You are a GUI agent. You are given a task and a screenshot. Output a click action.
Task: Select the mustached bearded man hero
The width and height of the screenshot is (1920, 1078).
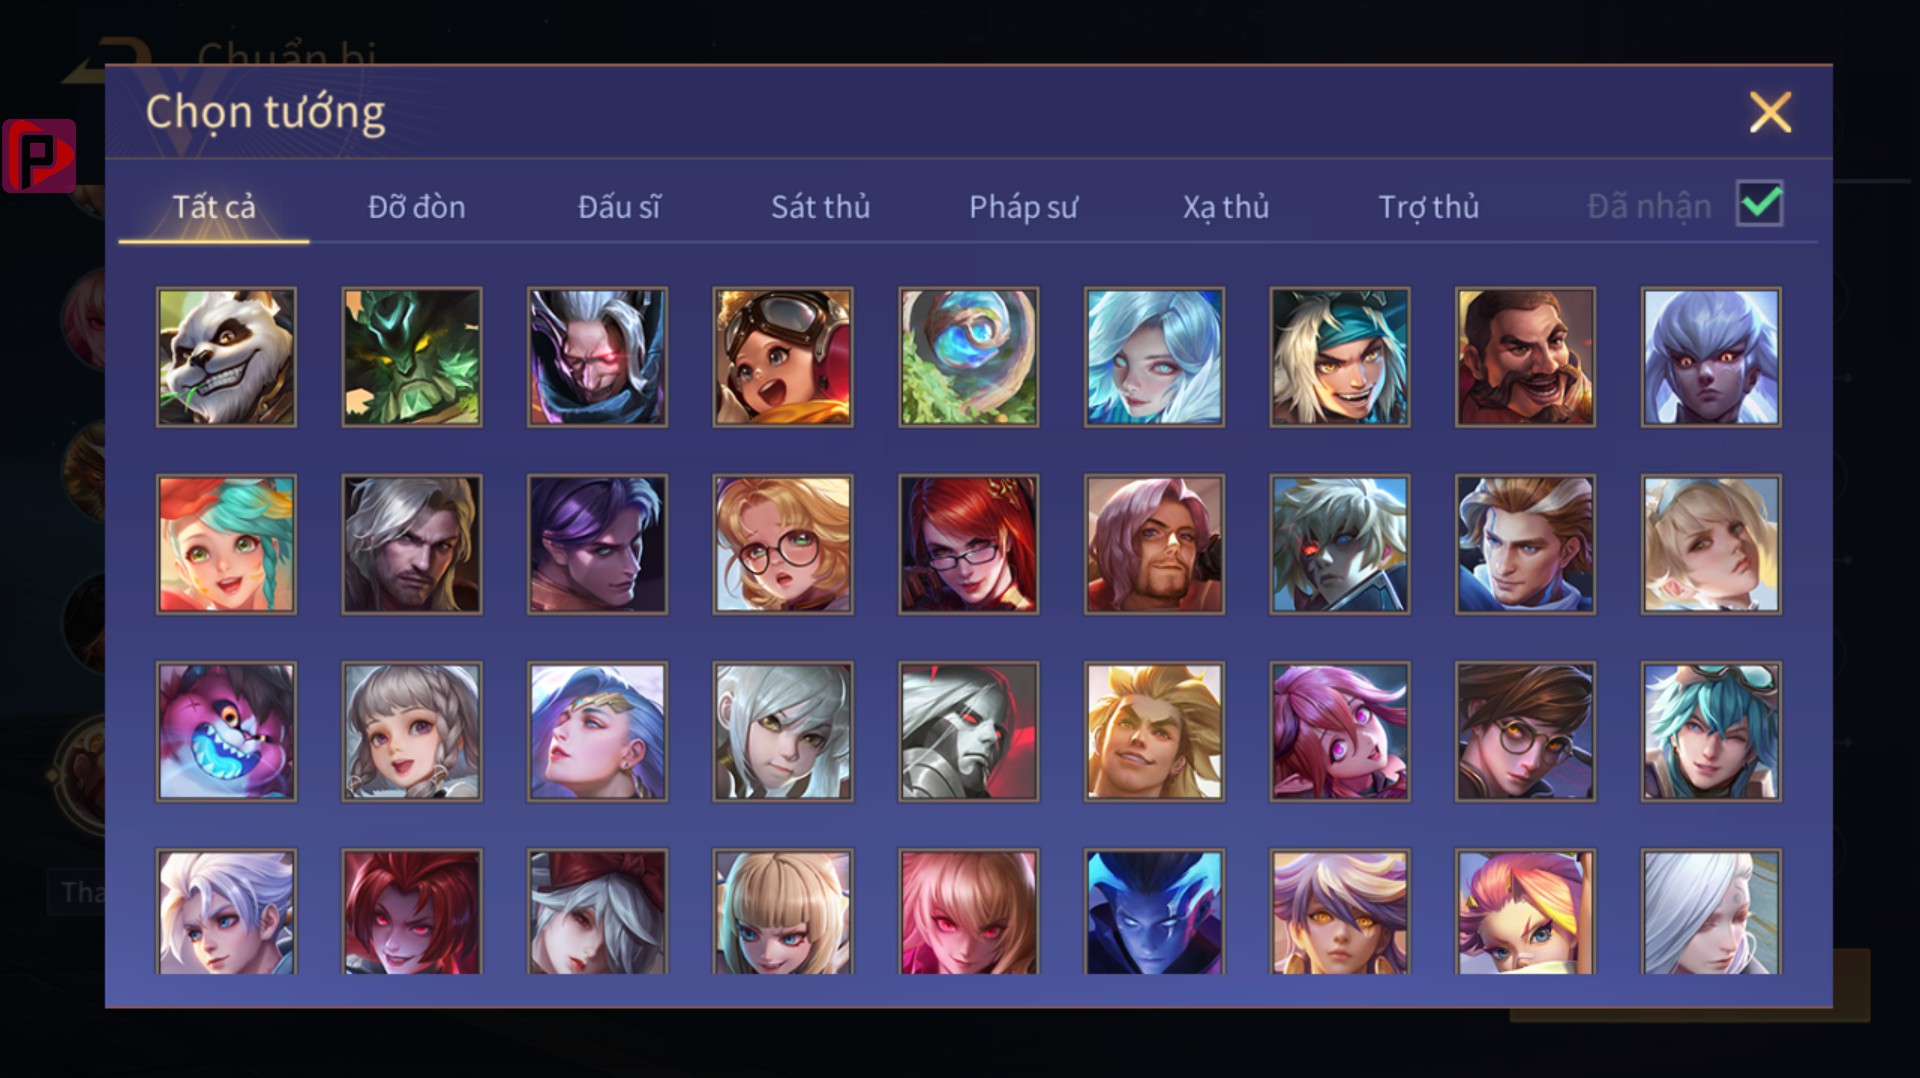(x=1526, y=357)
